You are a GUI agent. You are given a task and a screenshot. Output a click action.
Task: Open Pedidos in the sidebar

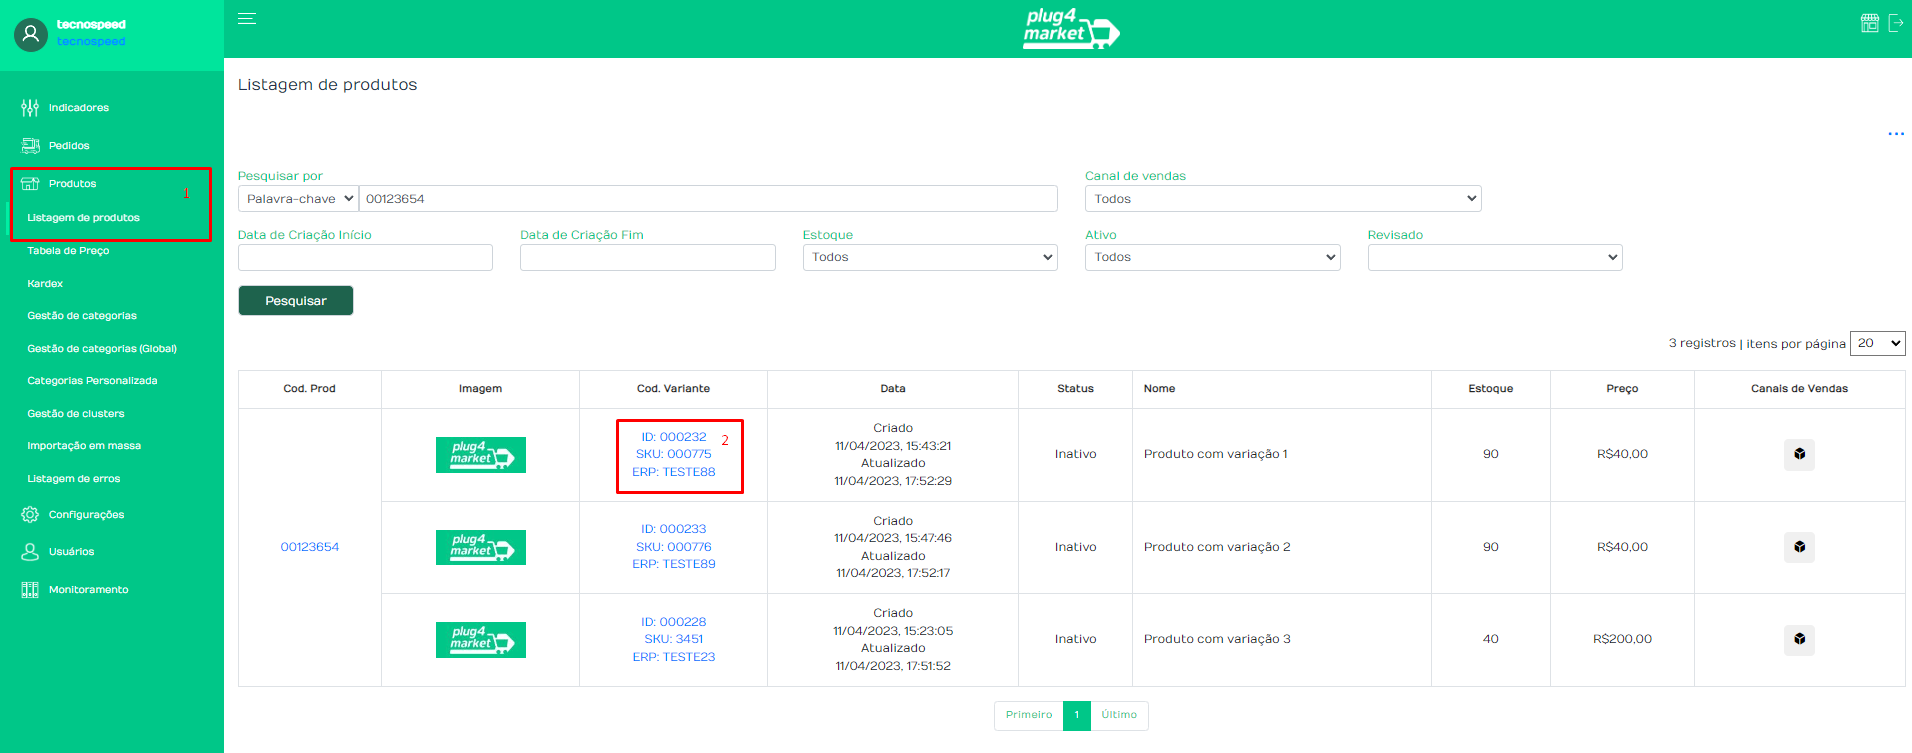(69, 146)
